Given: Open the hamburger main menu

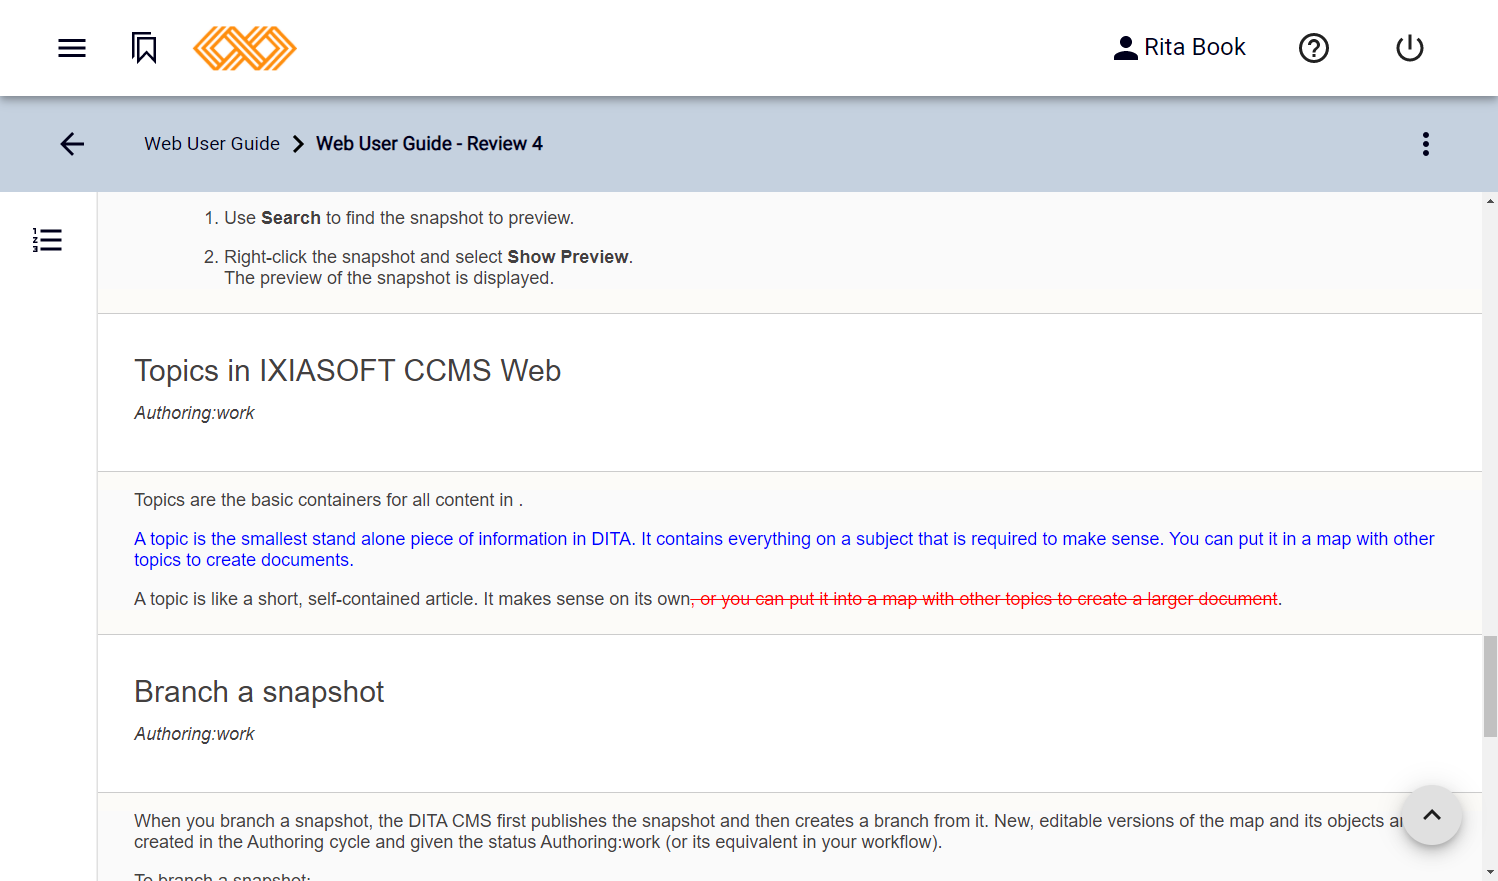Looking at the screenshot, I should 72,48.
